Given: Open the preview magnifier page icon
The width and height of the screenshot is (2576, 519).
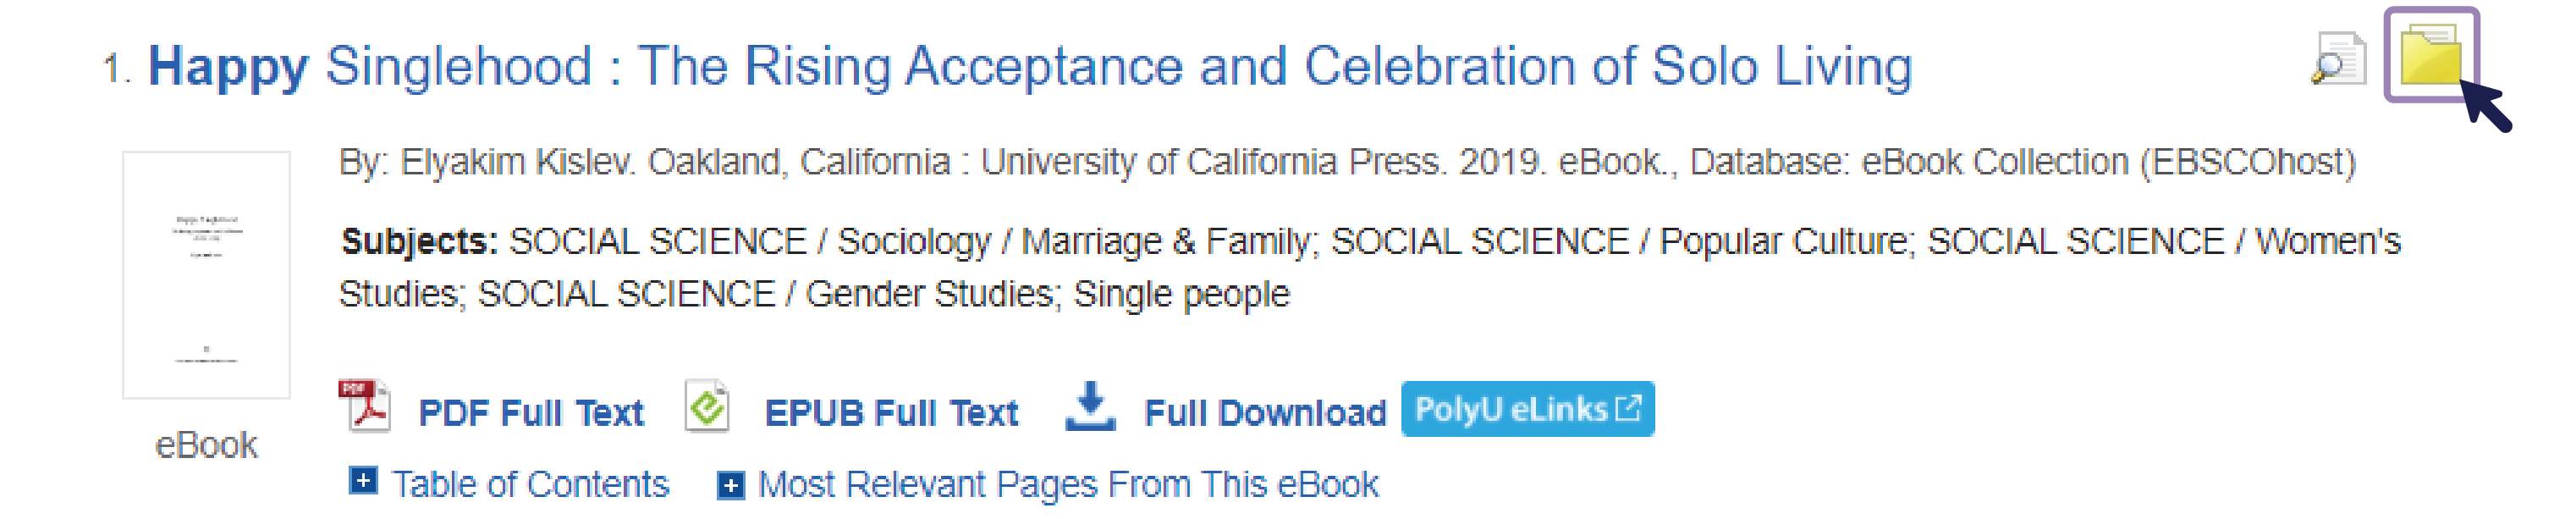Looking at the screenshot, I should coord(2339,58).
